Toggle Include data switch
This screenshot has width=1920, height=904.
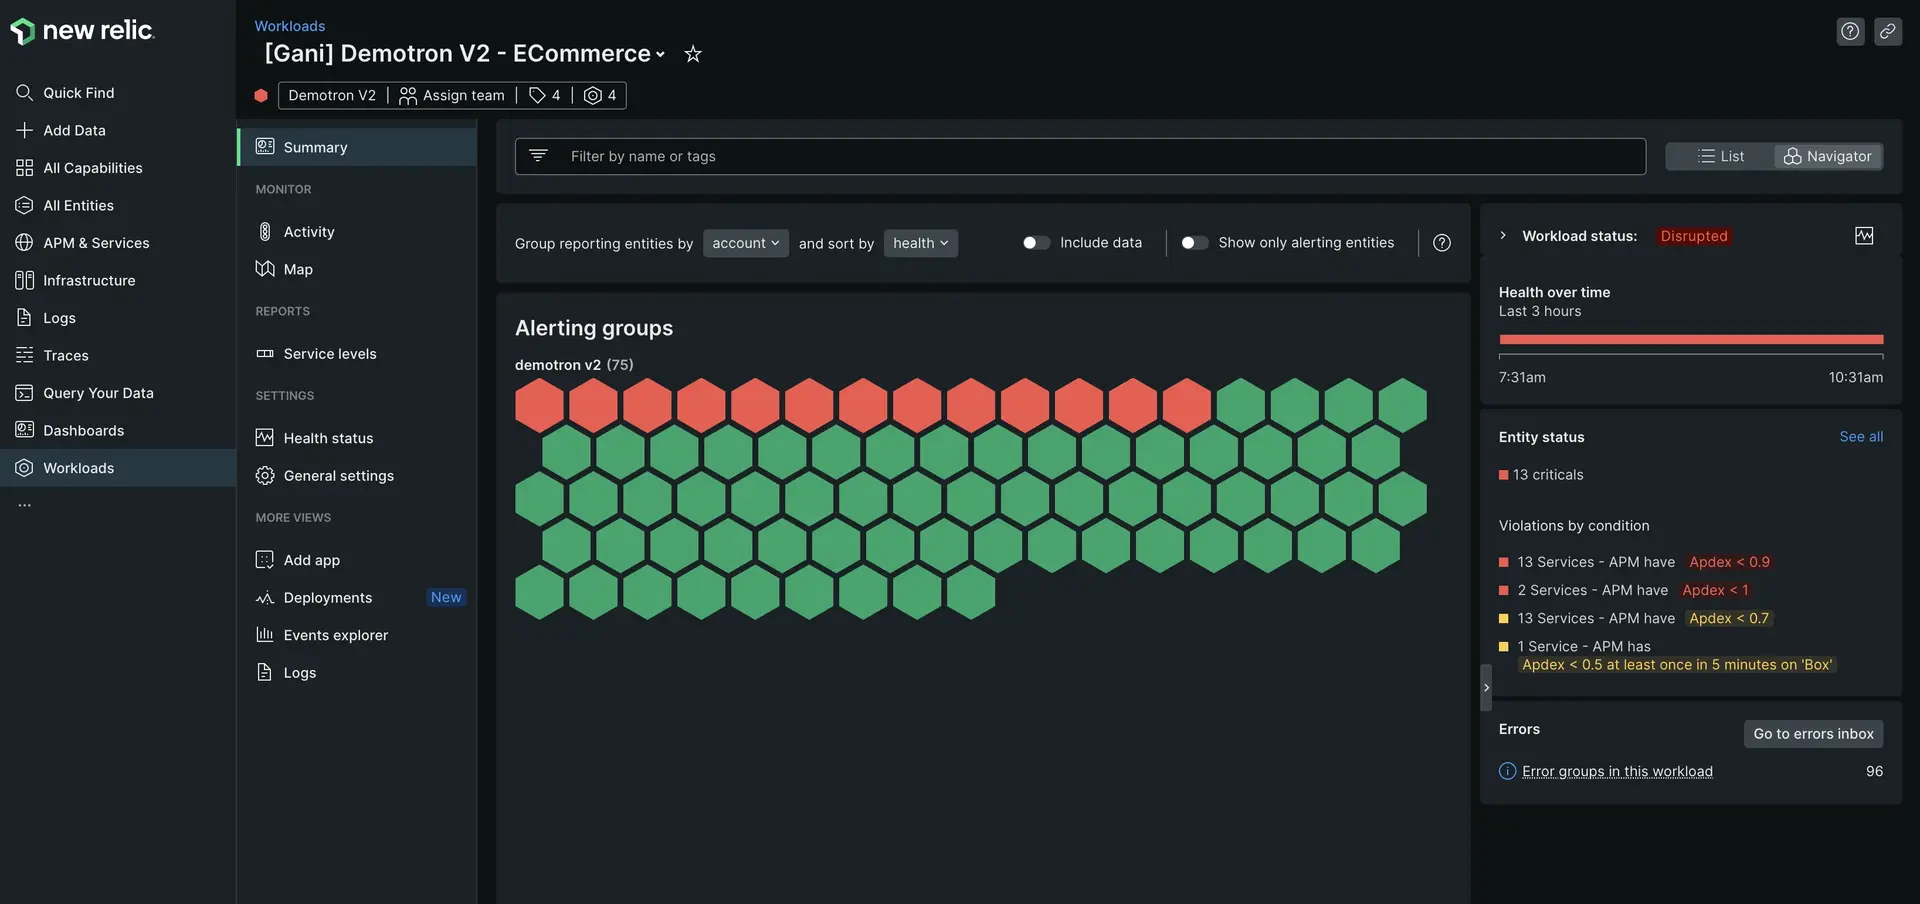click(1036, 243)
